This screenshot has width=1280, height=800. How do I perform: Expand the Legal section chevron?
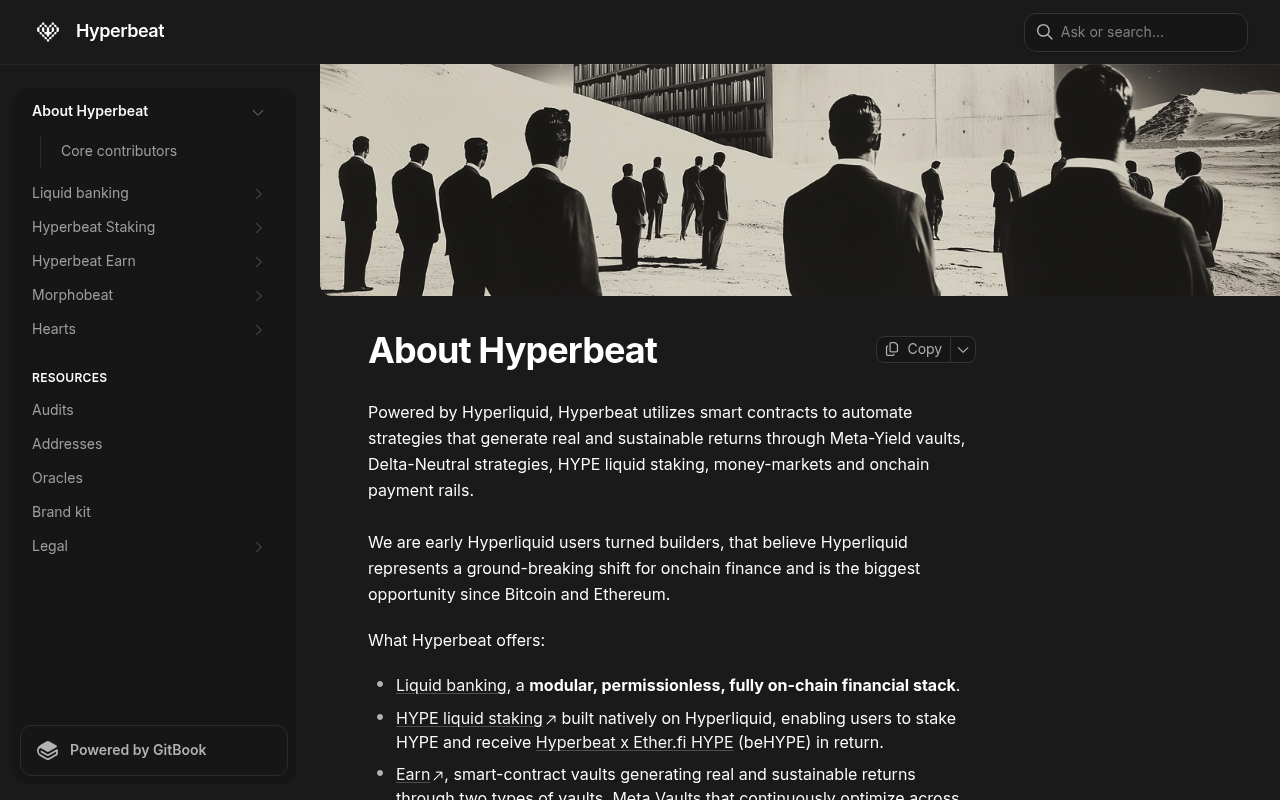coord(258,547)
